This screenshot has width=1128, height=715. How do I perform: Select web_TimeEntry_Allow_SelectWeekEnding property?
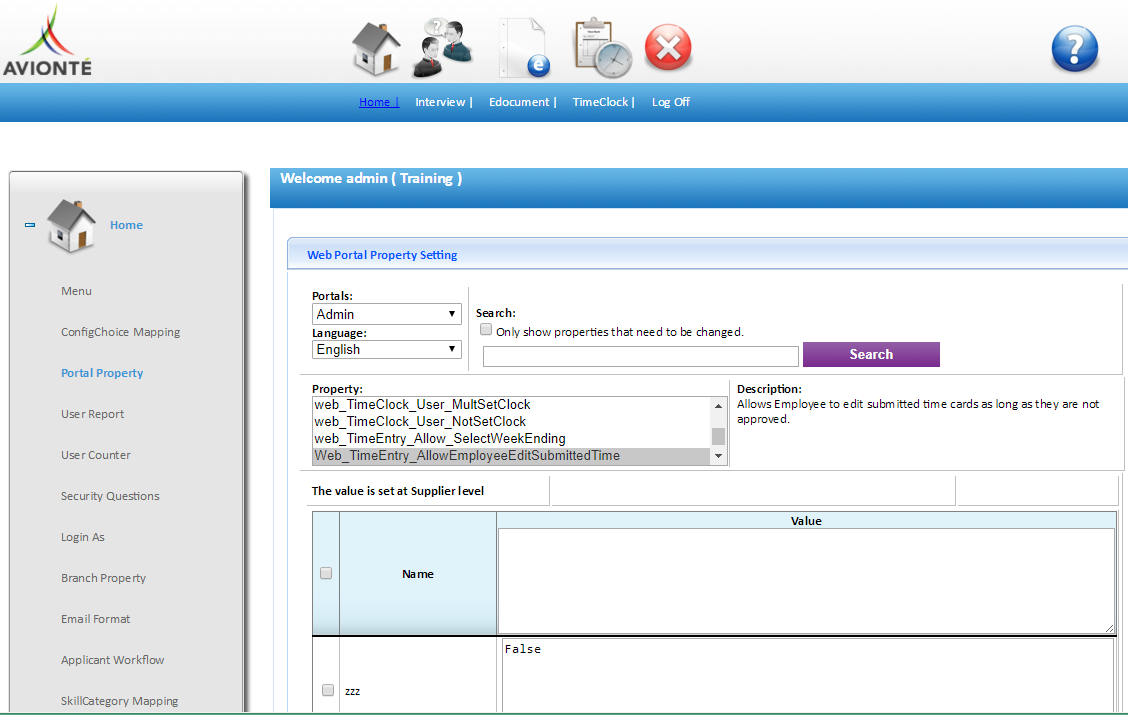point(511,439)
